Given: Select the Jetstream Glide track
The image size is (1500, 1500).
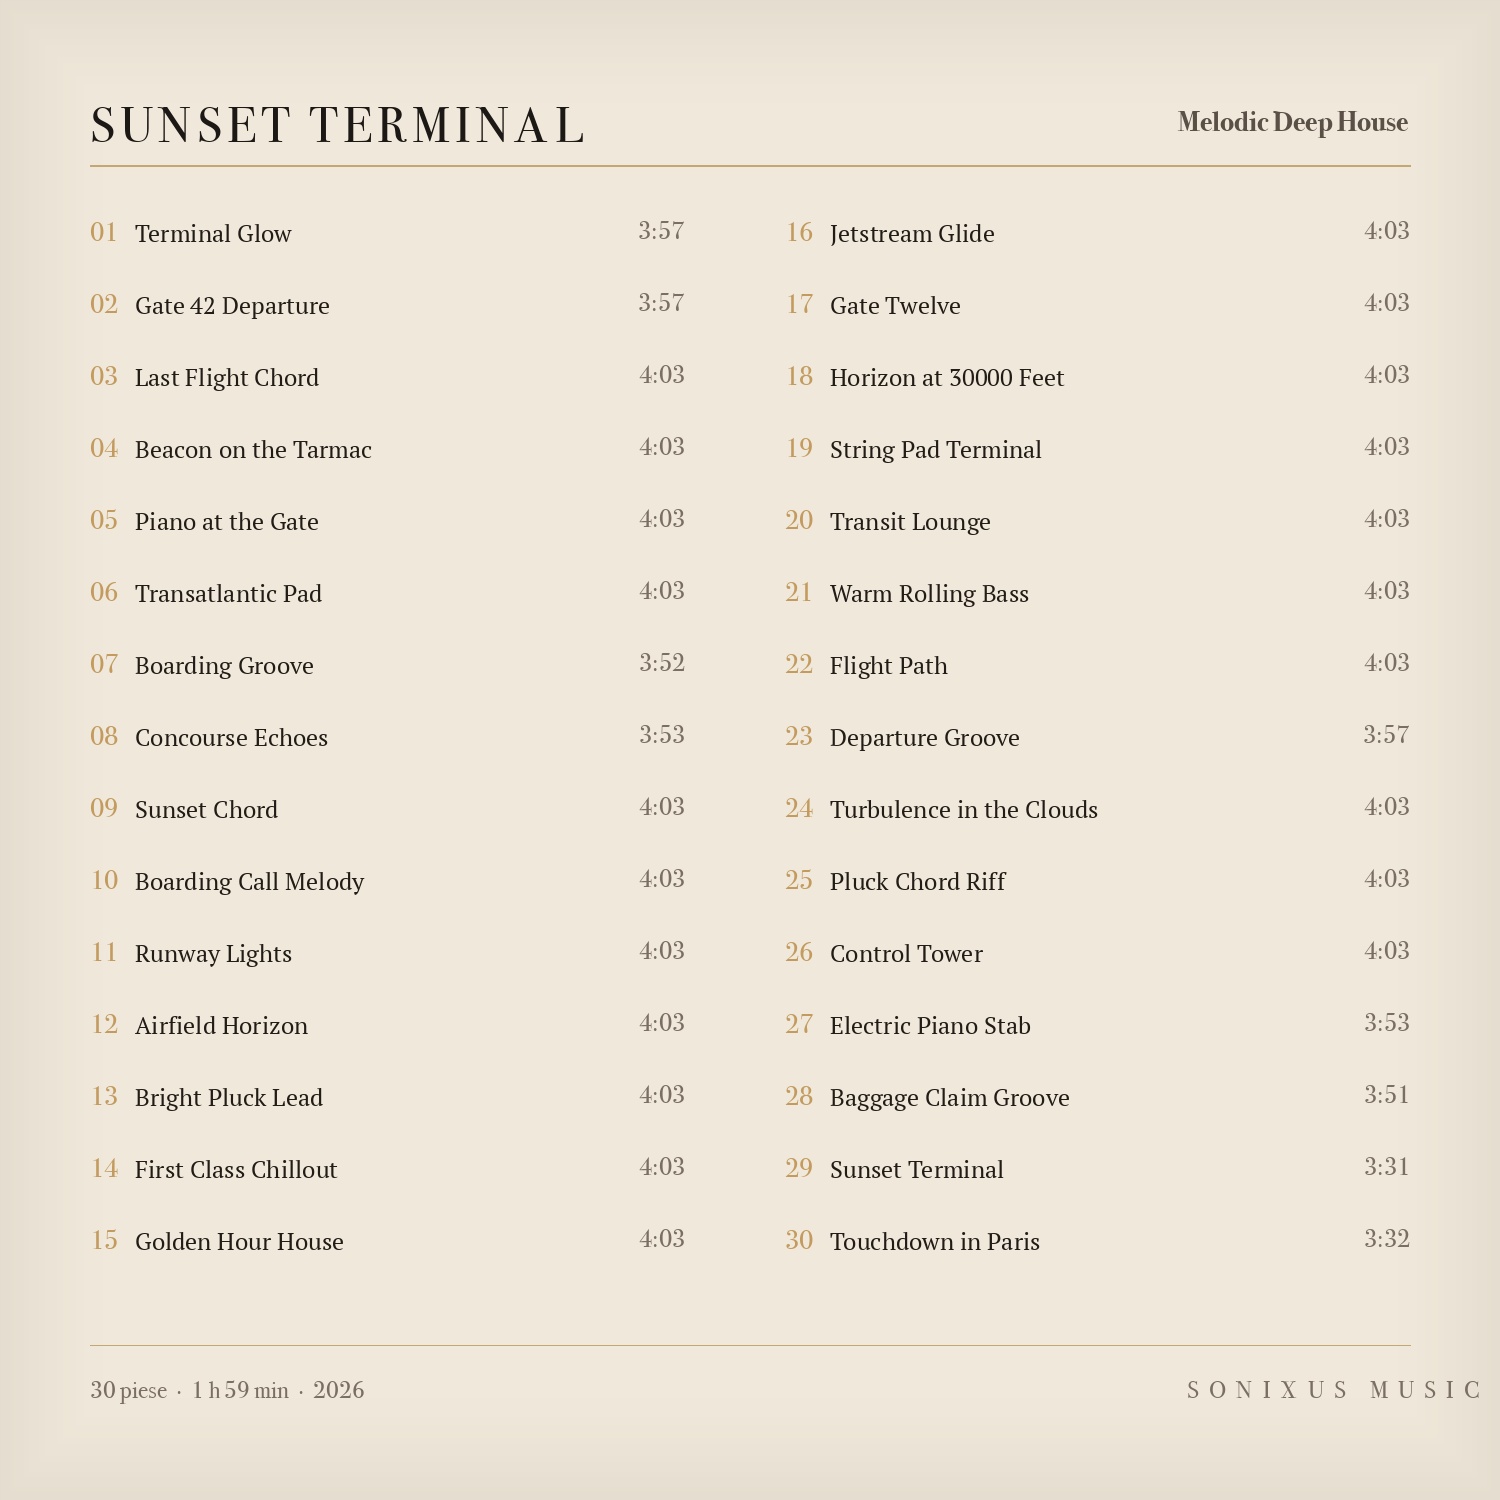Looking at the screenshot, I should pyautogui.click(x=912, y=233).
